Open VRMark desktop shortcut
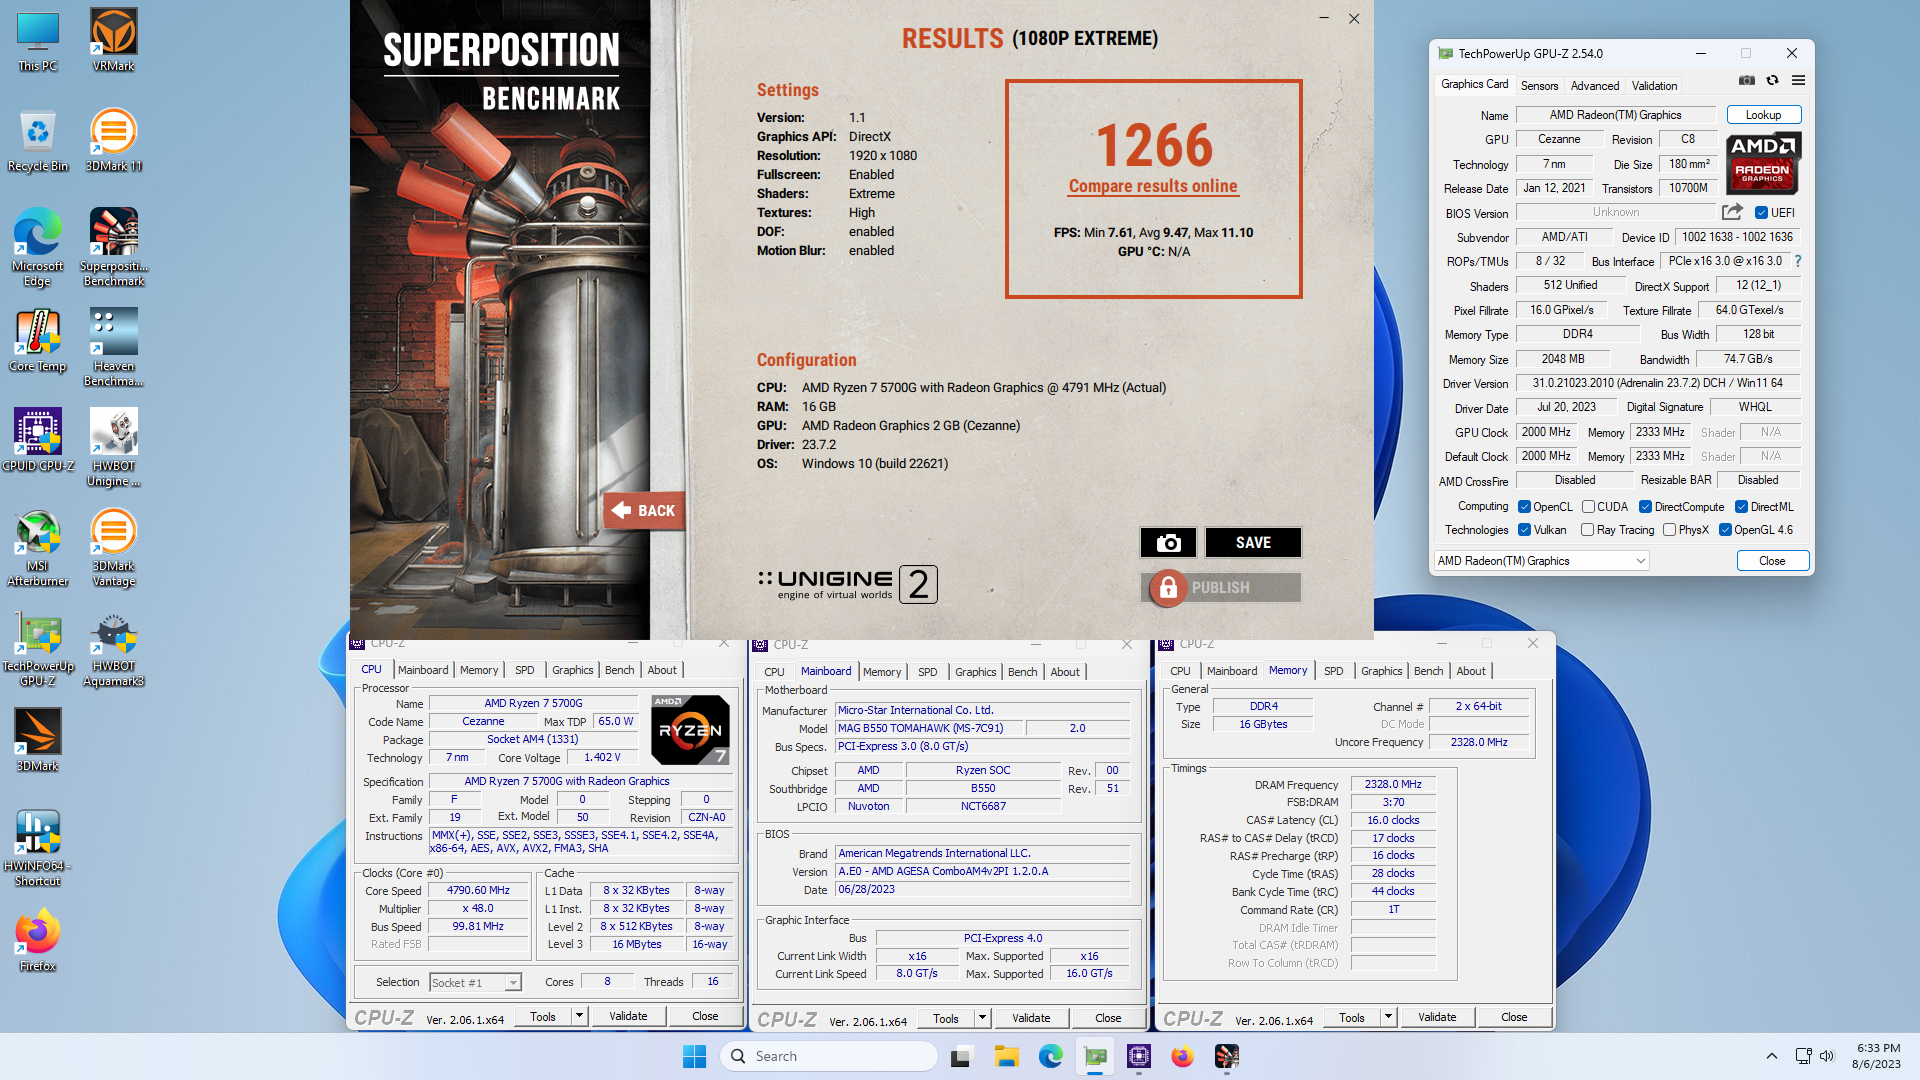The image size is (1920, 1080). (x=113, y=40)
